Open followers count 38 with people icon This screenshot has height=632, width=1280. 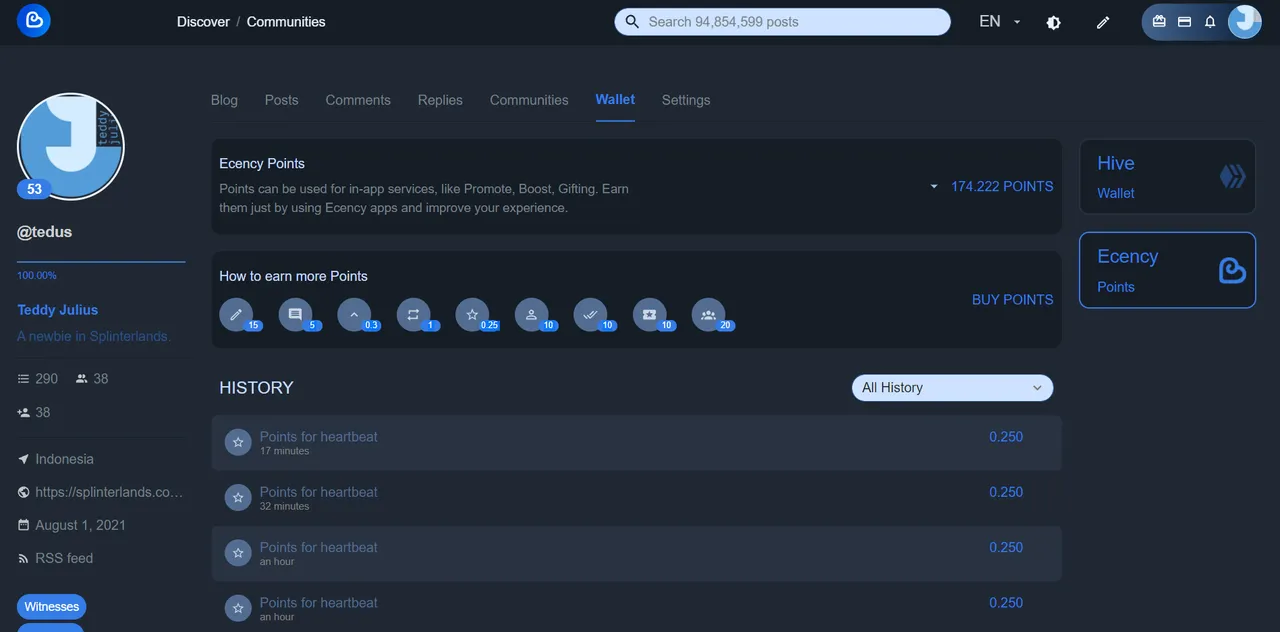(91, 379)
